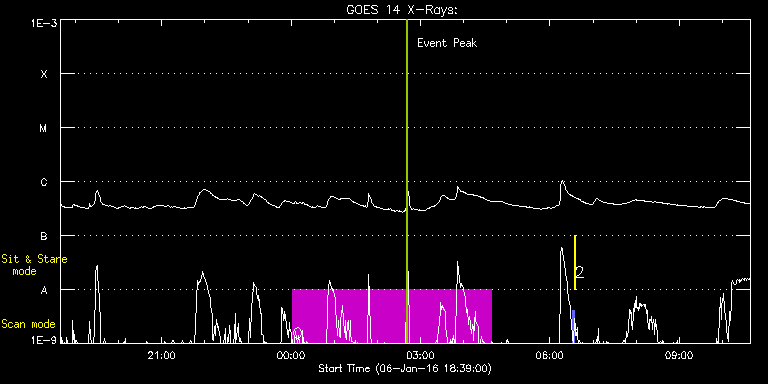This screenshot has width=768, height=384.
Task: Click the '1E-3' y-axis label
Action: [x=44, y=23]
